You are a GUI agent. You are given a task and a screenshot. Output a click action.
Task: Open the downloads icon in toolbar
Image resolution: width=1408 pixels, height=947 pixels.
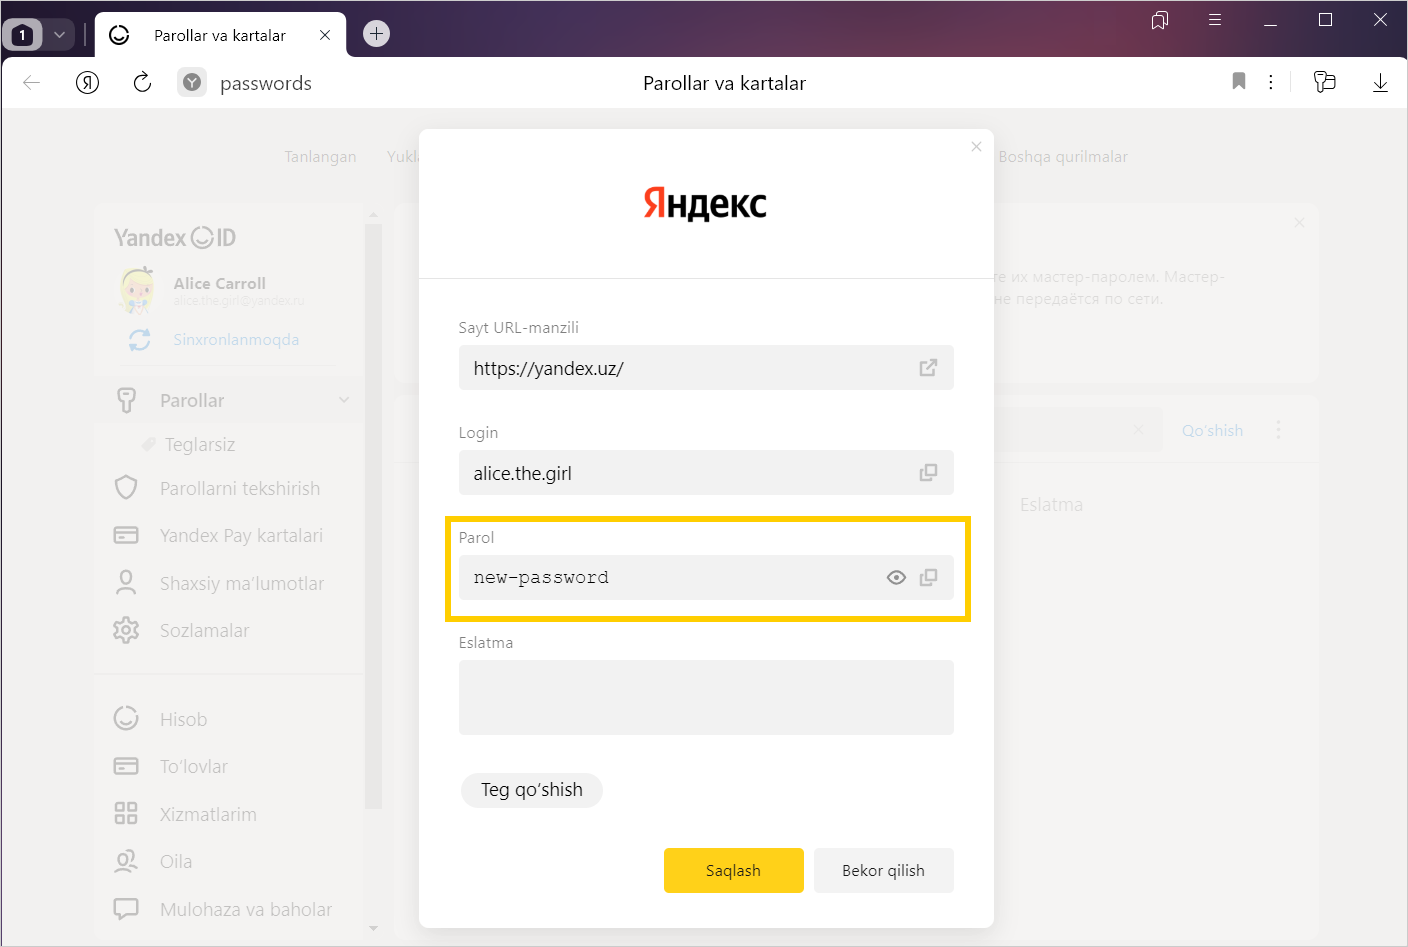(1380, 83)
